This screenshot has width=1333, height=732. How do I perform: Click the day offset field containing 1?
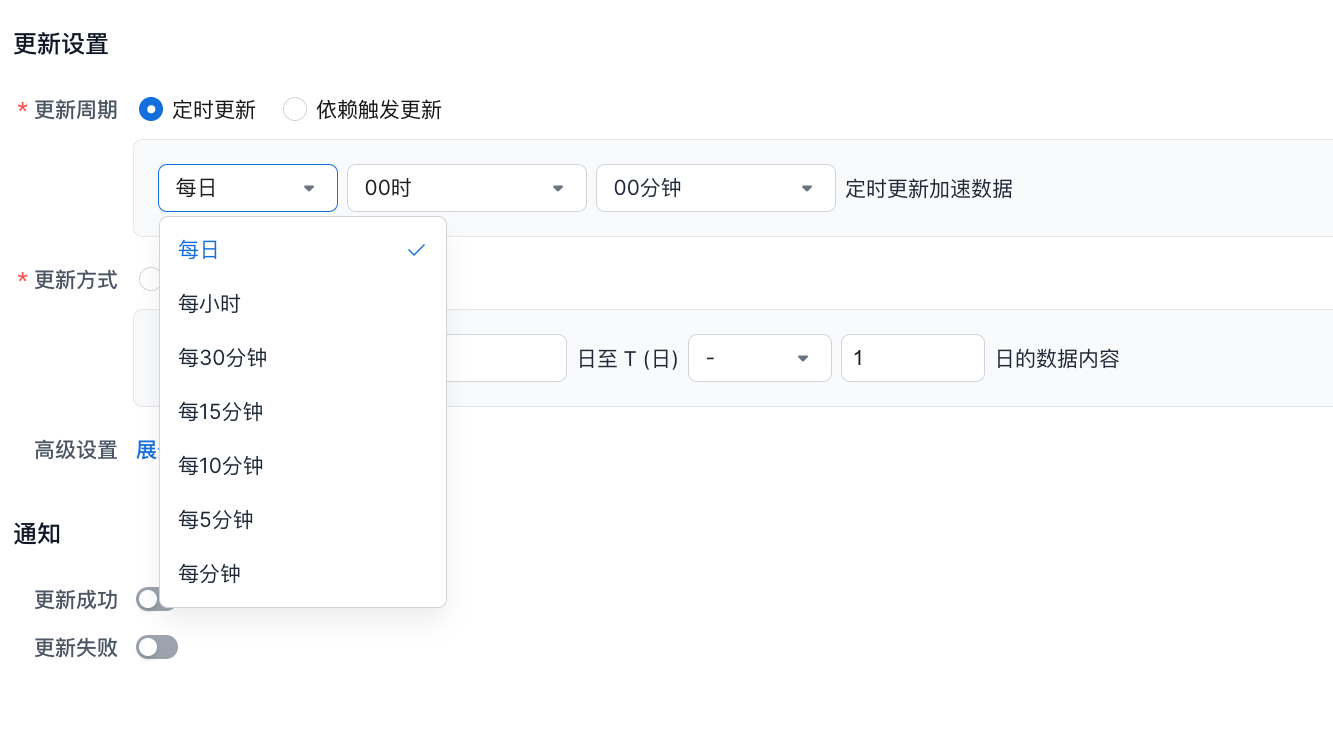tap(912, 358)
